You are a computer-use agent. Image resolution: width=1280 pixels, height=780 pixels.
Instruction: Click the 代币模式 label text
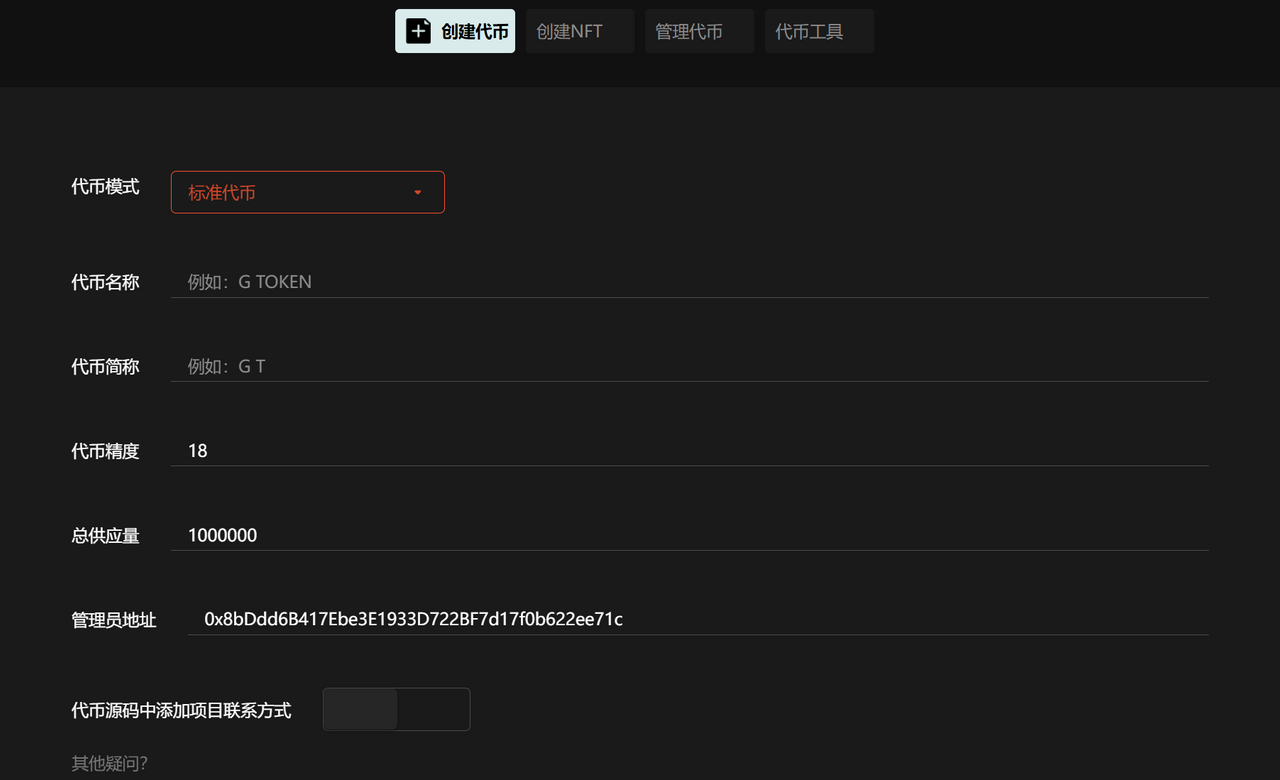pos(105,187)
